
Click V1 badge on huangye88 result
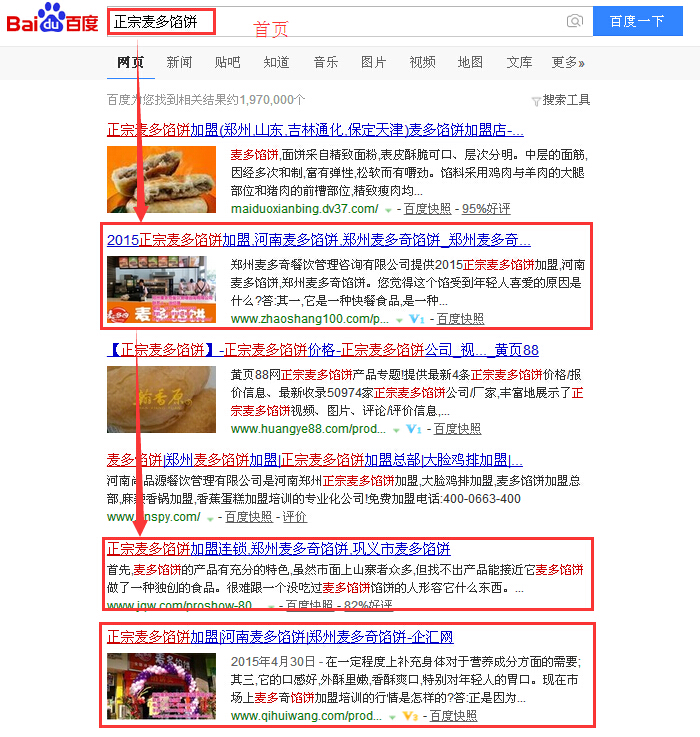pos(414,429)
